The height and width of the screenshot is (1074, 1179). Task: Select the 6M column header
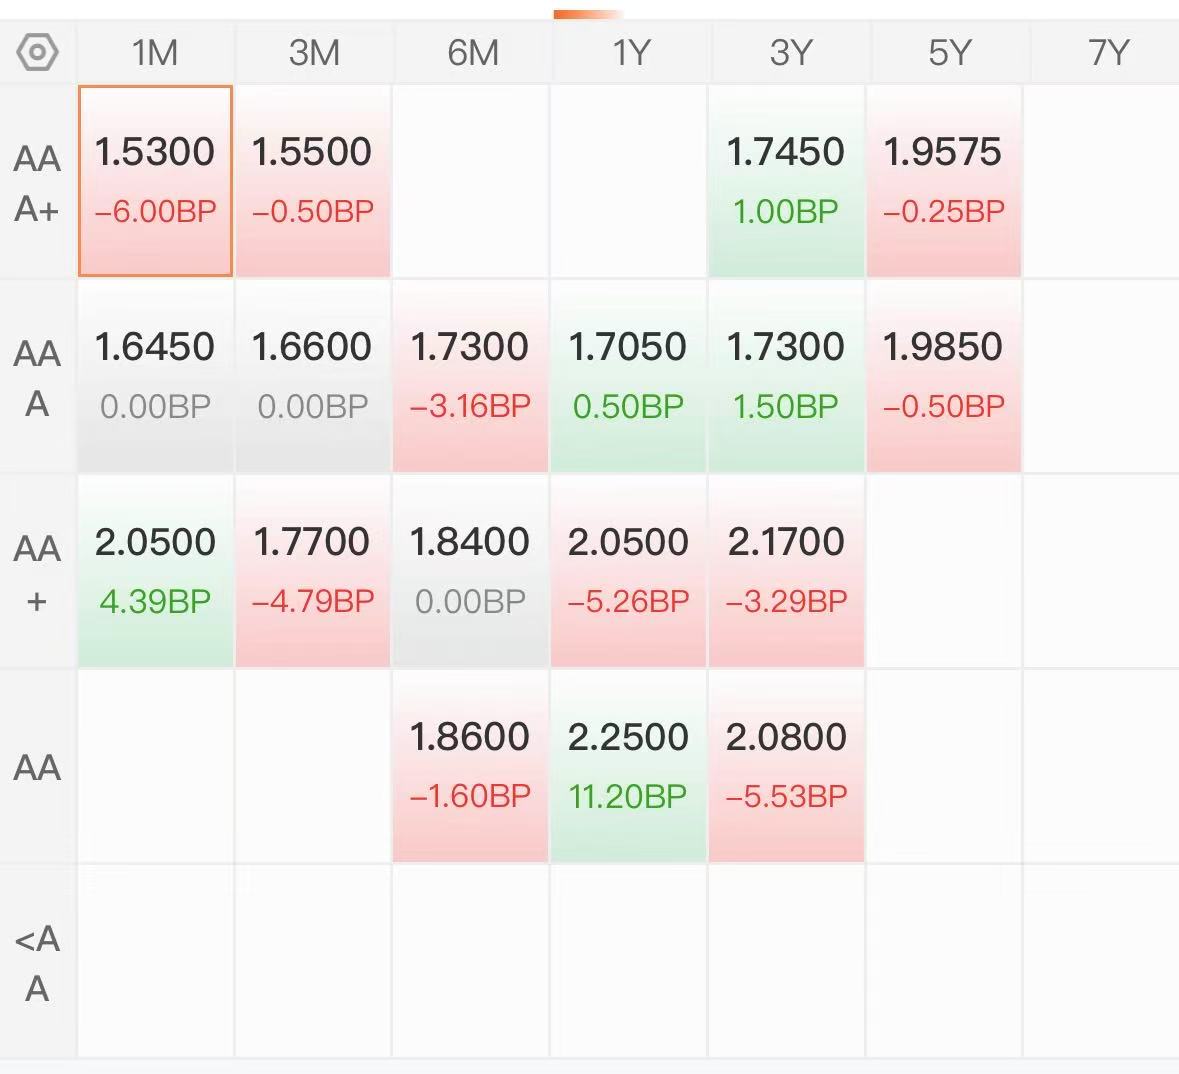(472, 53)
